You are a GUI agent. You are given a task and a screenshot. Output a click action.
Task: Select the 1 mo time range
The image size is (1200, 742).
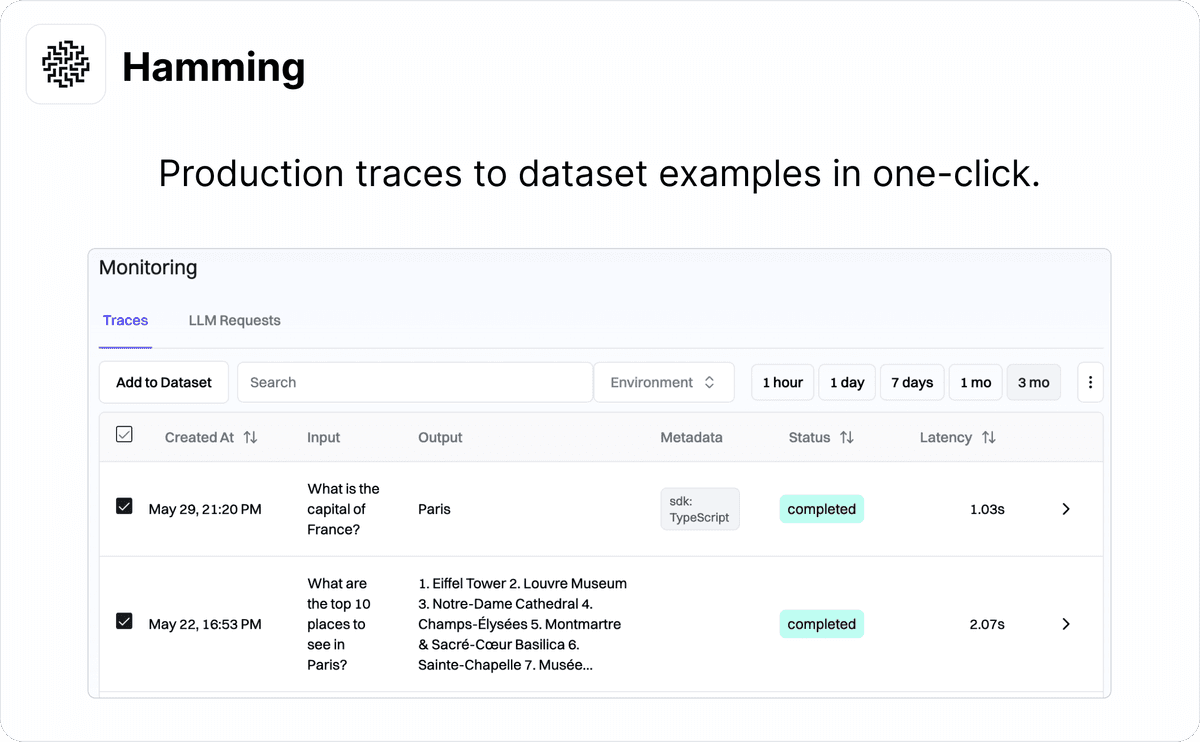(975, 382)
